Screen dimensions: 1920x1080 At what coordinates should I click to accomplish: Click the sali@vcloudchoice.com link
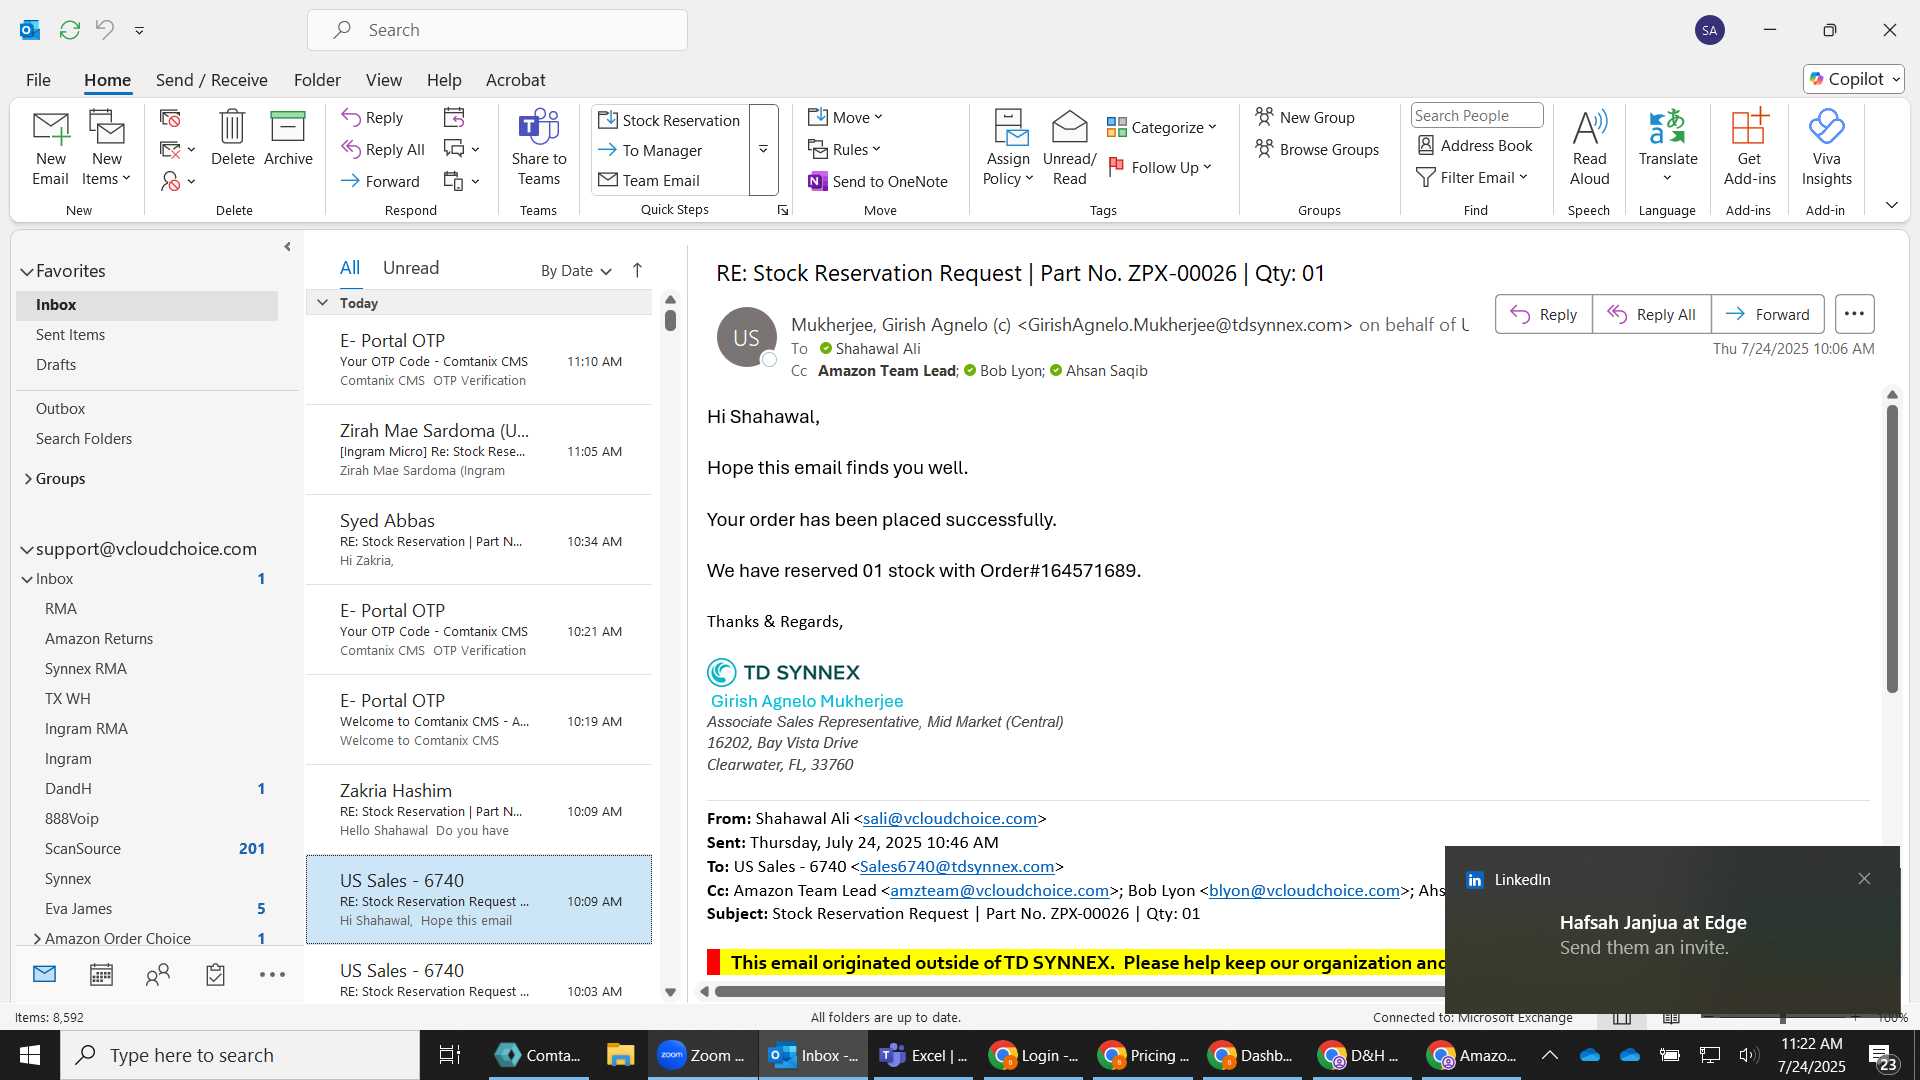[949, 818]
